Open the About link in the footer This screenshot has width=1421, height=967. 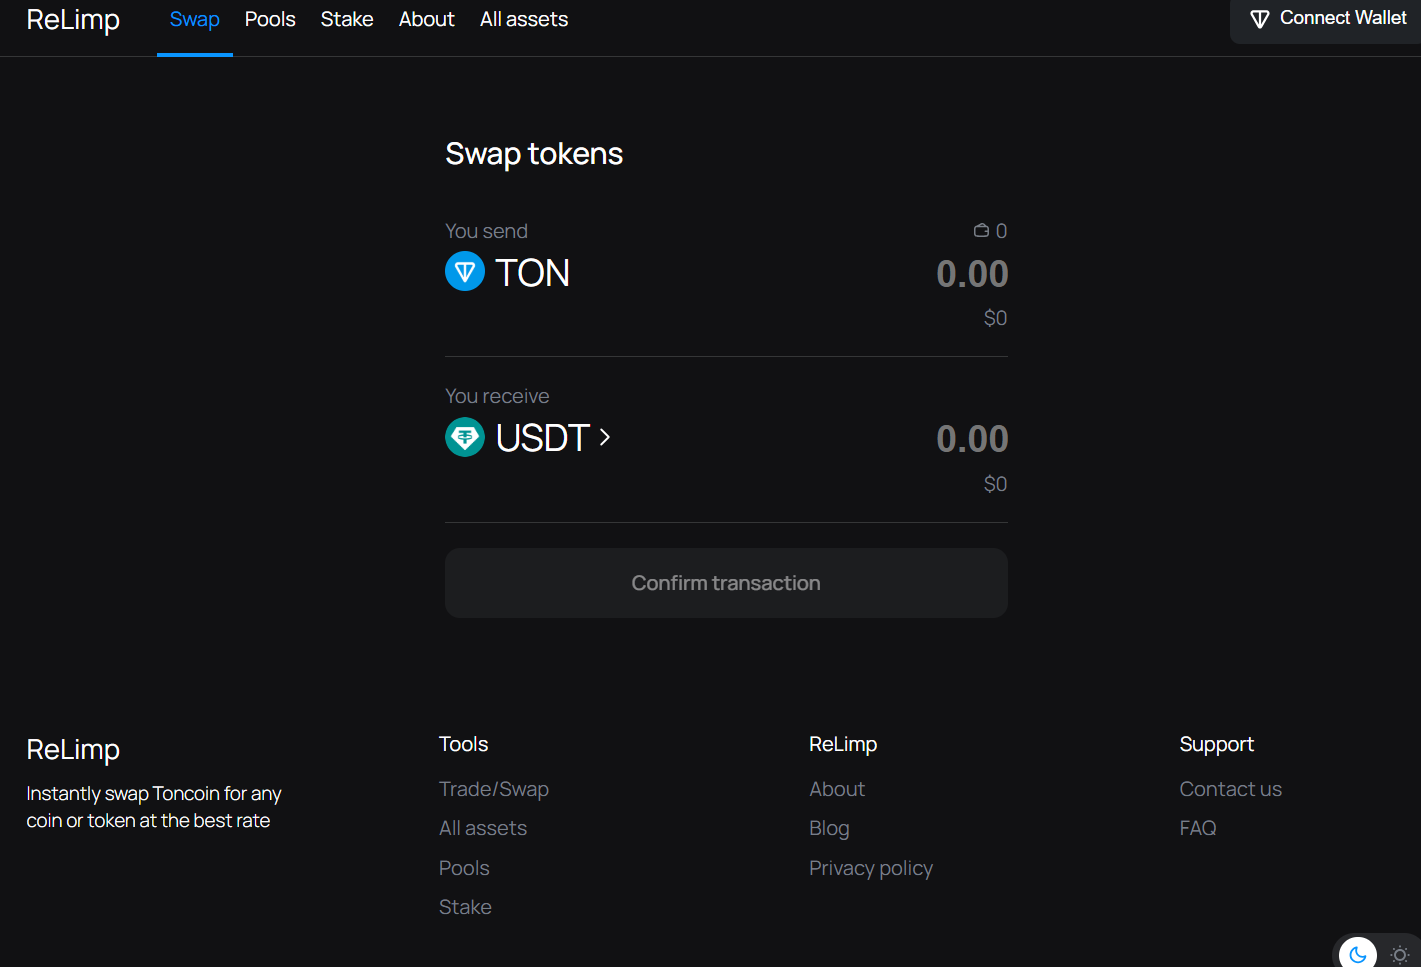pos(837,789)
